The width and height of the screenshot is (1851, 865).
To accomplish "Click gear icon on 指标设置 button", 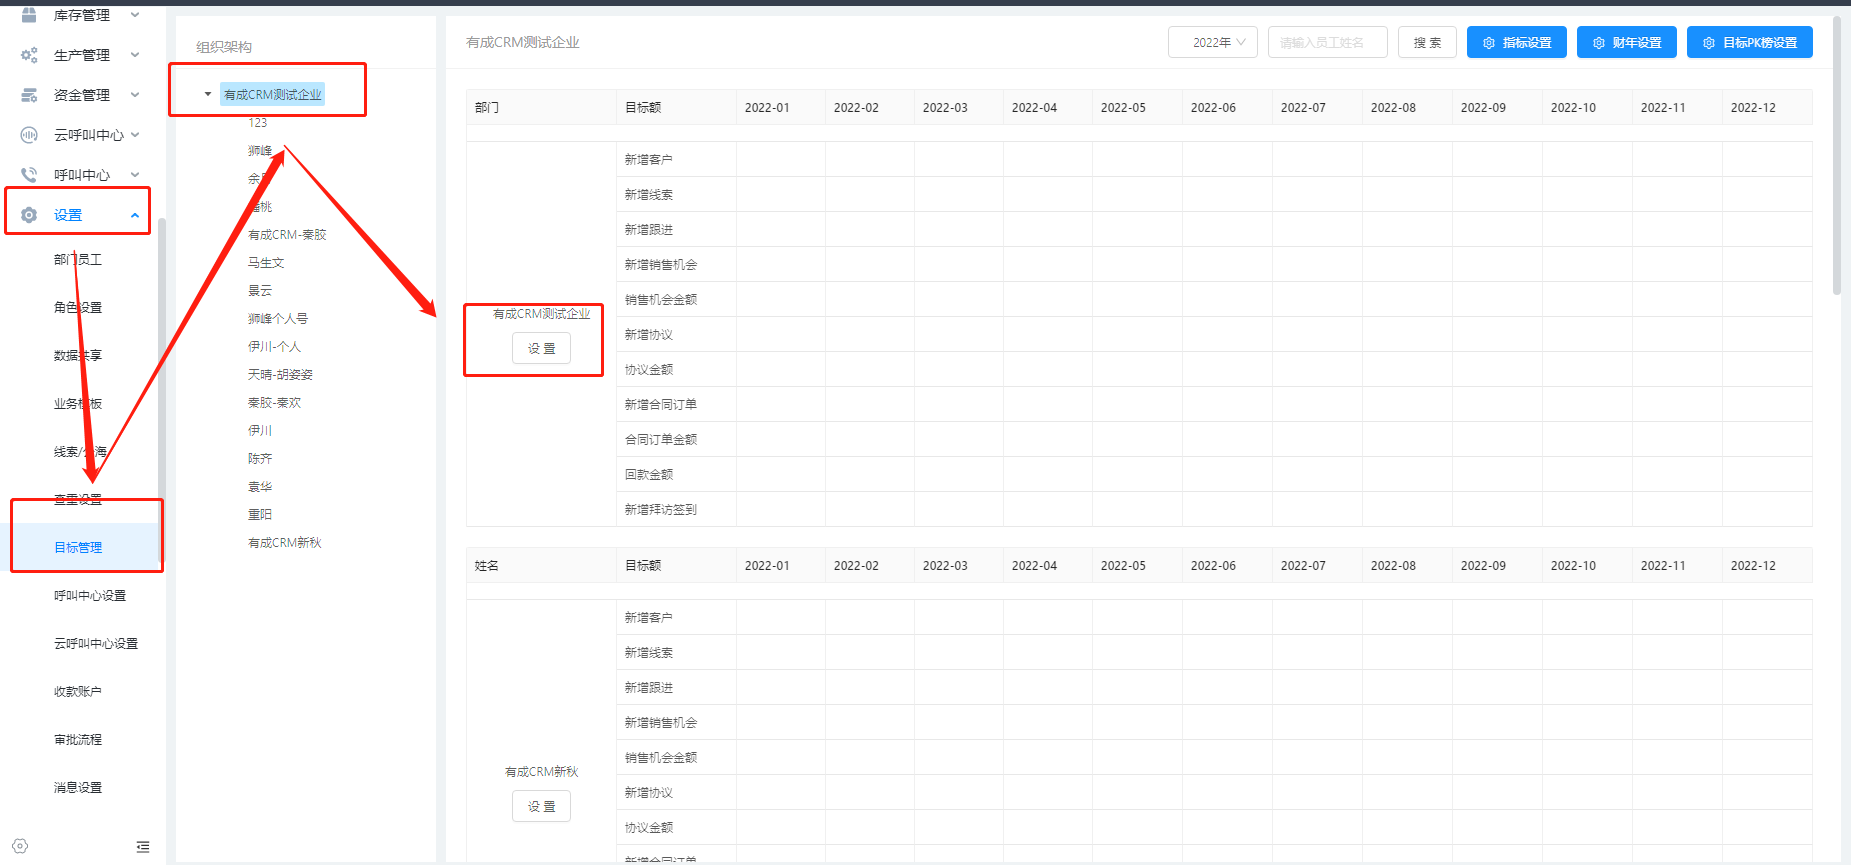I will click(x=1489, y=43).
